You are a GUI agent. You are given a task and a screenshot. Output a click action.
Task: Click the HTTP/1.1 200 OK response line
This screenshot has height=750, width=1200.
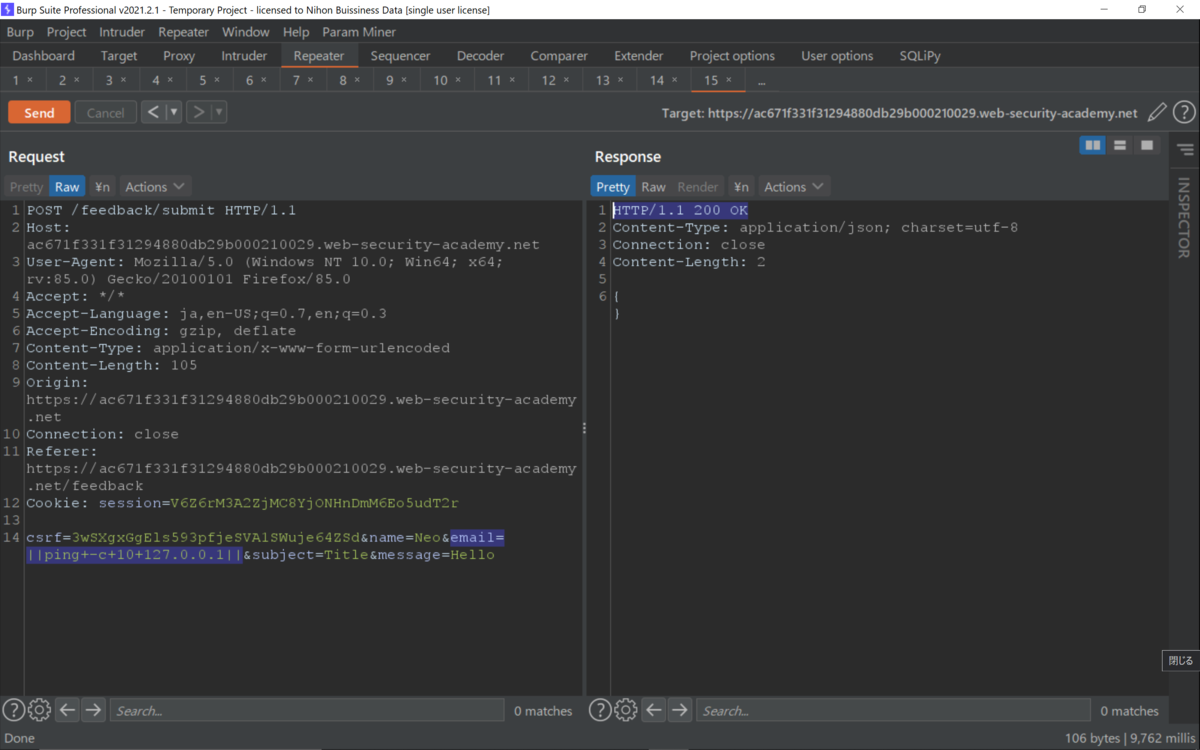(x=680, y=211)
